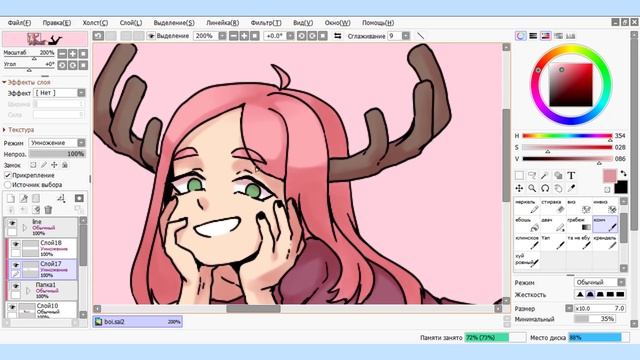This screenshot has width=640, height=360.
Task: Hide the "Папка1" folder
Action: [x=16, y=286]
